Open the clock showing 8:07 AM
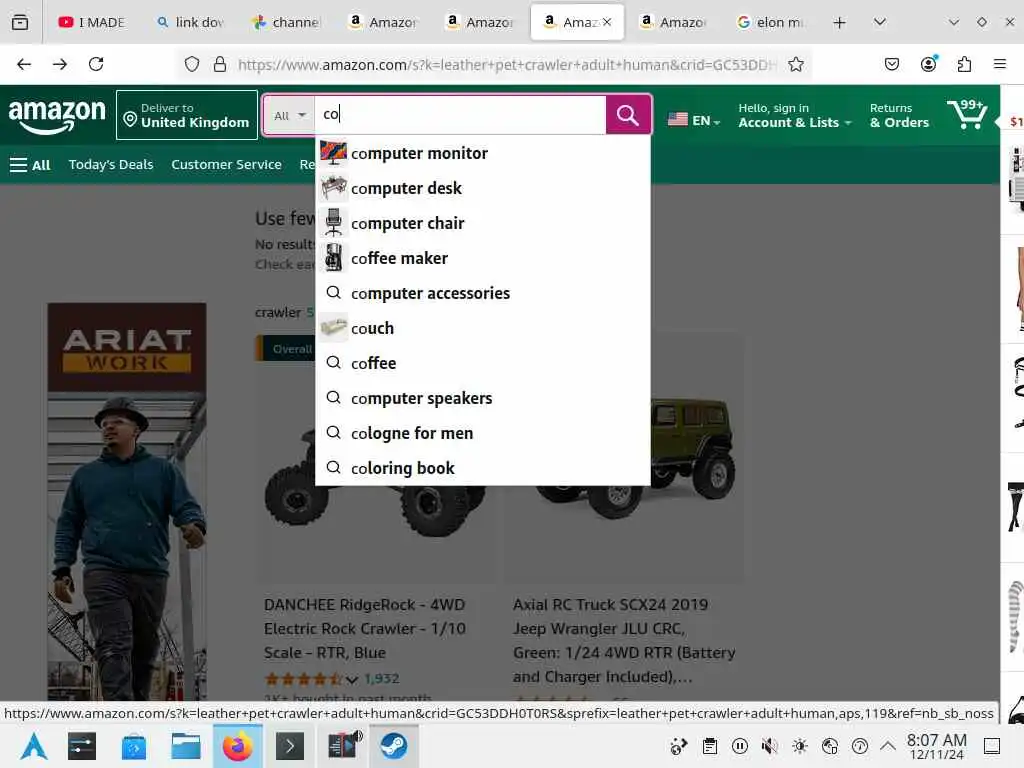This screenshot has width=1024, height=768. tap(936, 746)
